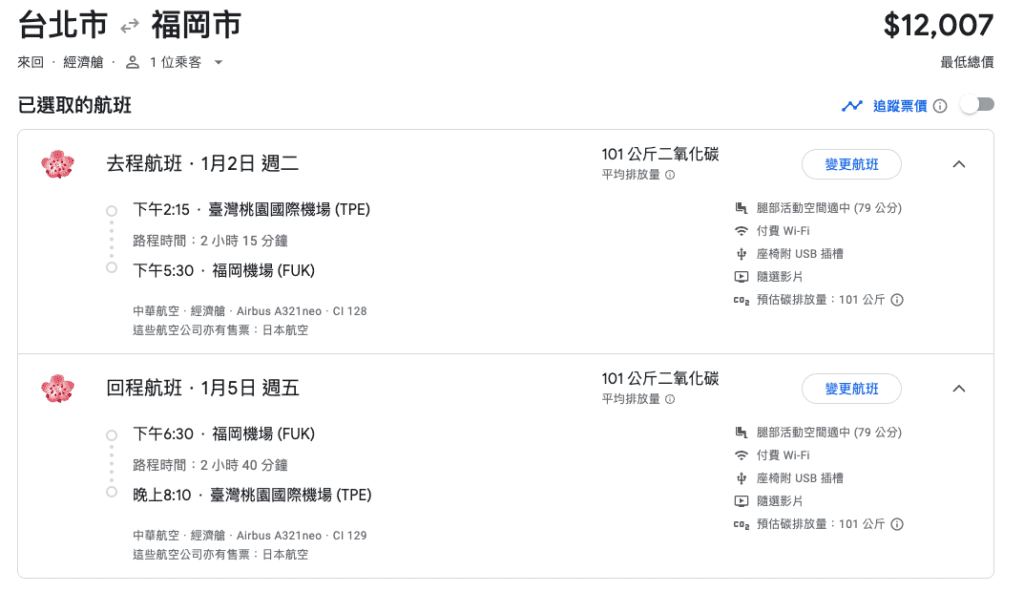
Task: Click info icon beside return 預估碳排放量
Action: coord(897,524)
